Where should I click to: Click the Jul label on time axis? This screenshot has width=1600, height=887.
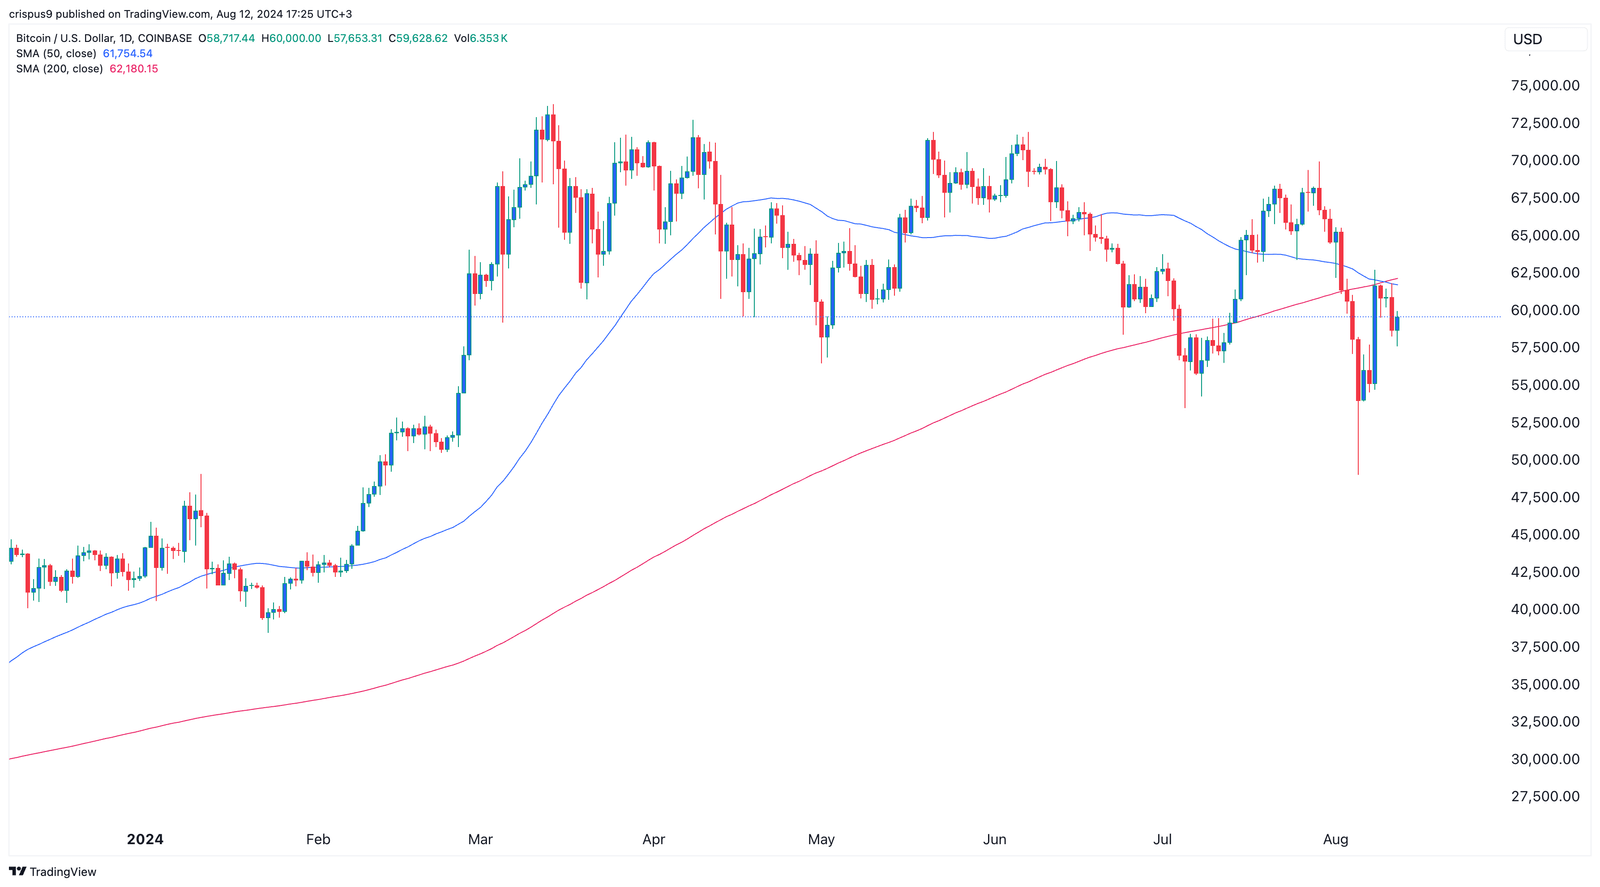click(x=1163, y=839)
